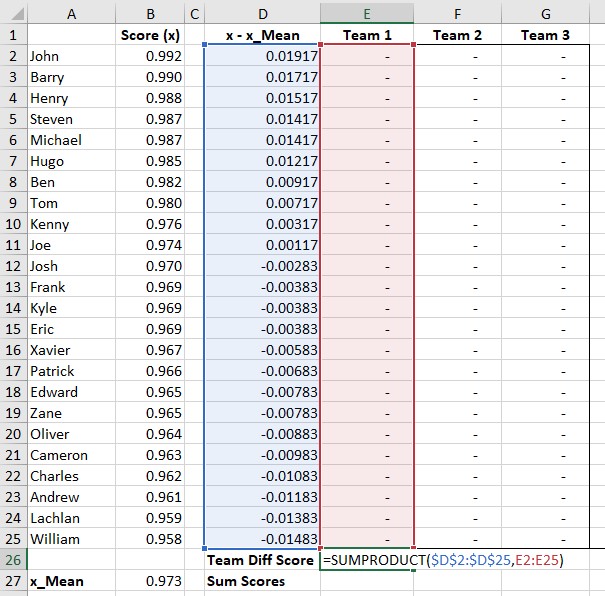Select the x_Mean value 0.973
The image size is (605, 596).
tap(150, 581)
